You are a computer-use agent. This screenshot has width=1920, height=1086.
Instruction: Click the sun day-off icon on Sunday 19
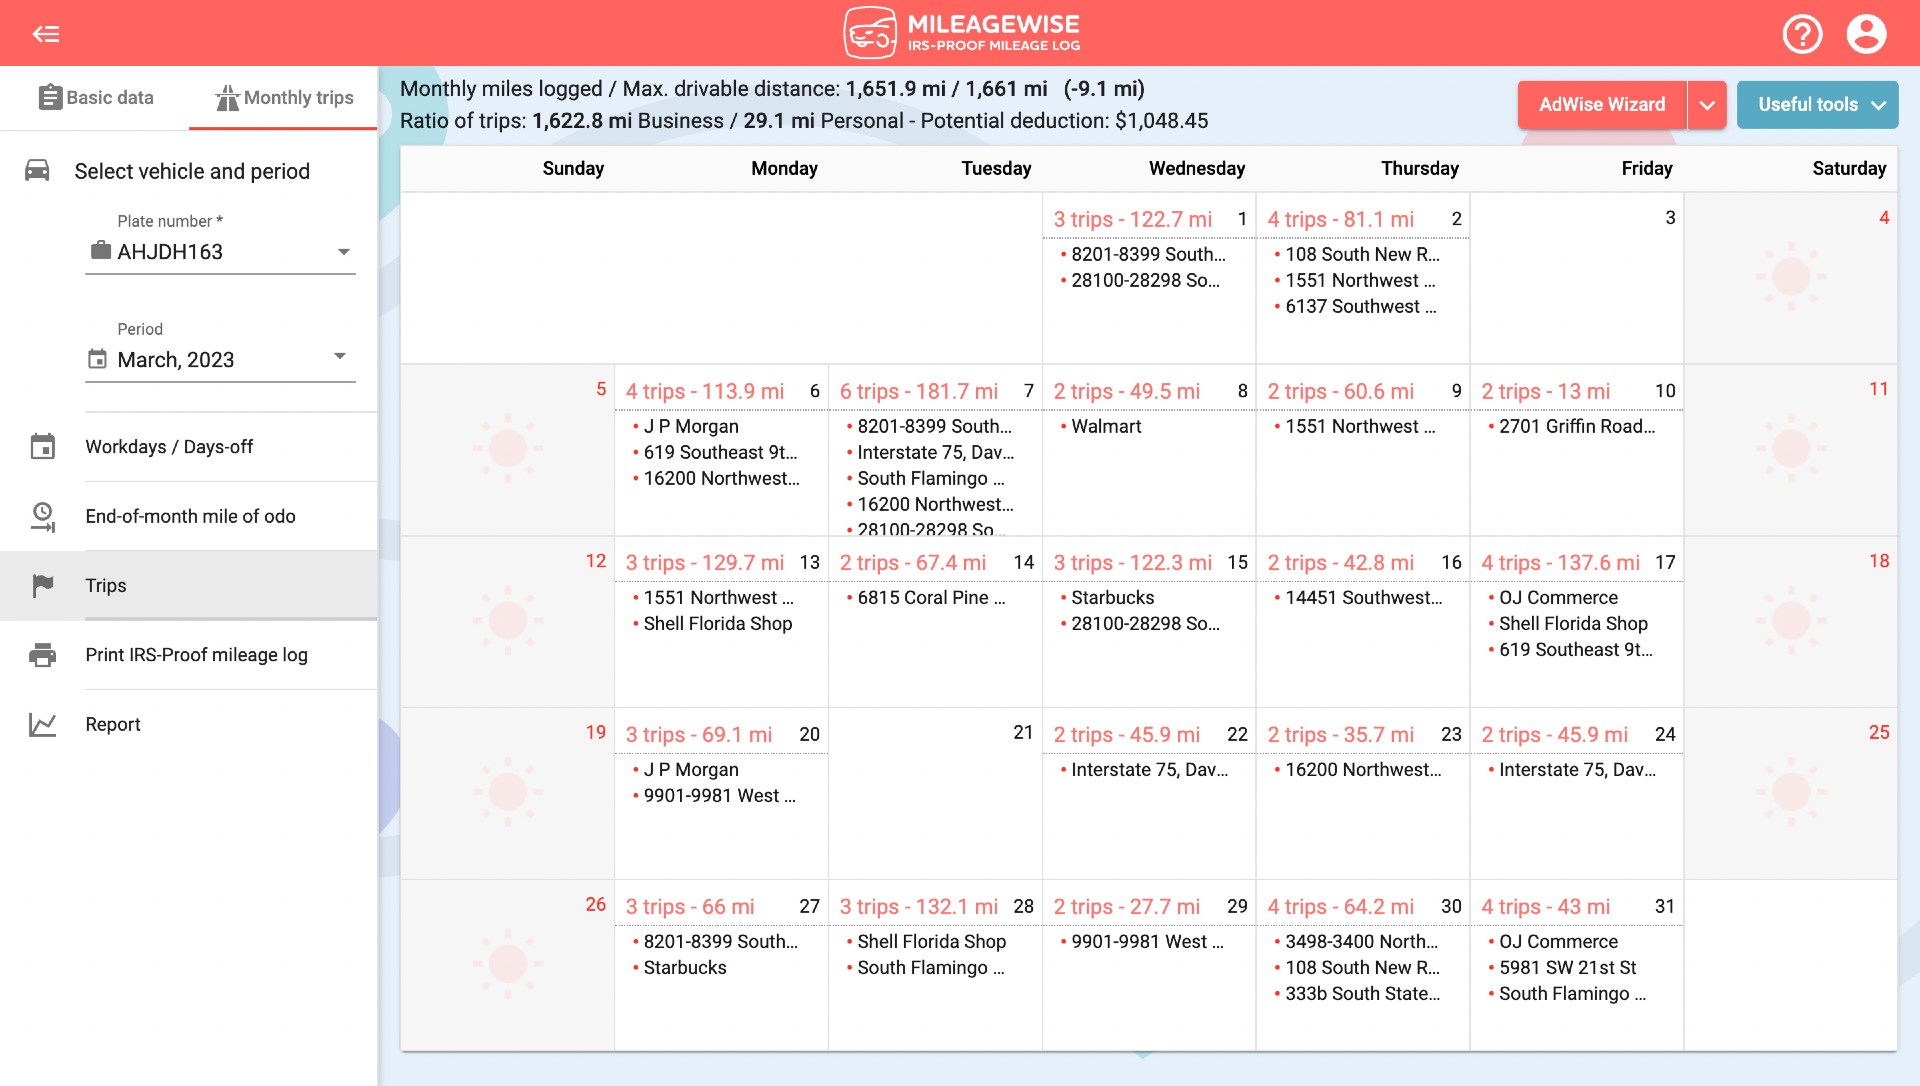pyautogui.click(x=508, y=792)
